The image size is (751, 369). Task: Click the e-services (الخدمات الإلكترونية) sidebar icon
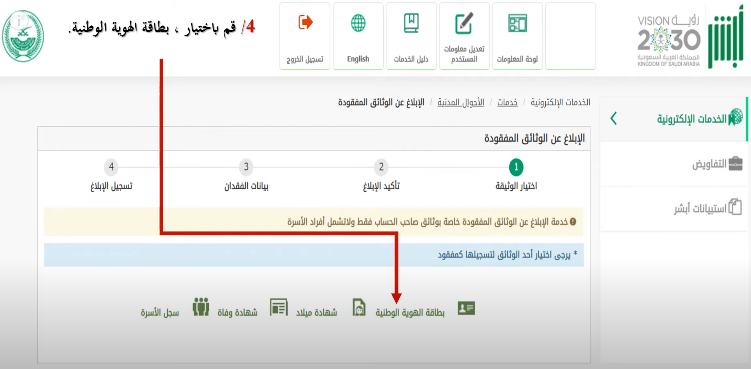[x=735, y=117]
